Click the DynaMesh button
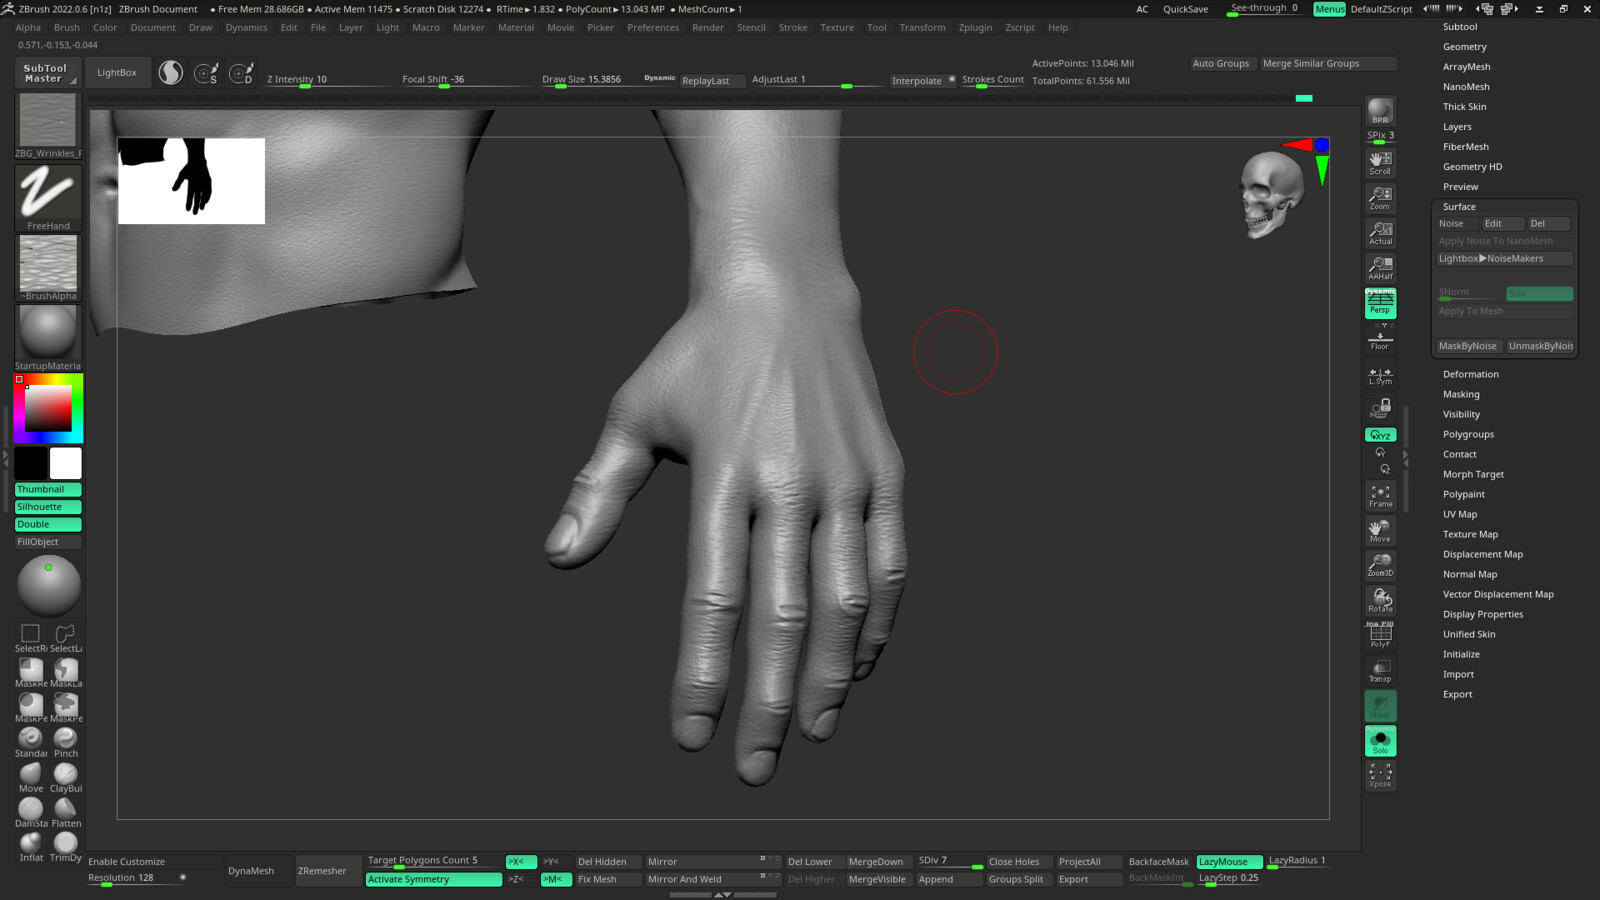The image size is (1600, 900). (251, 871)
